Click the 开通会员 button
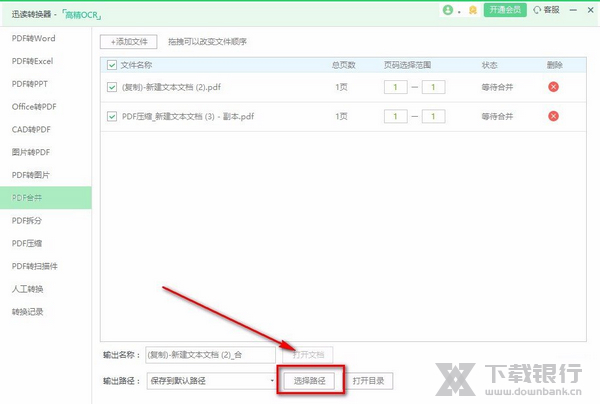The width and height of the screenshot is (600, 404). click(x=505, y=10)
